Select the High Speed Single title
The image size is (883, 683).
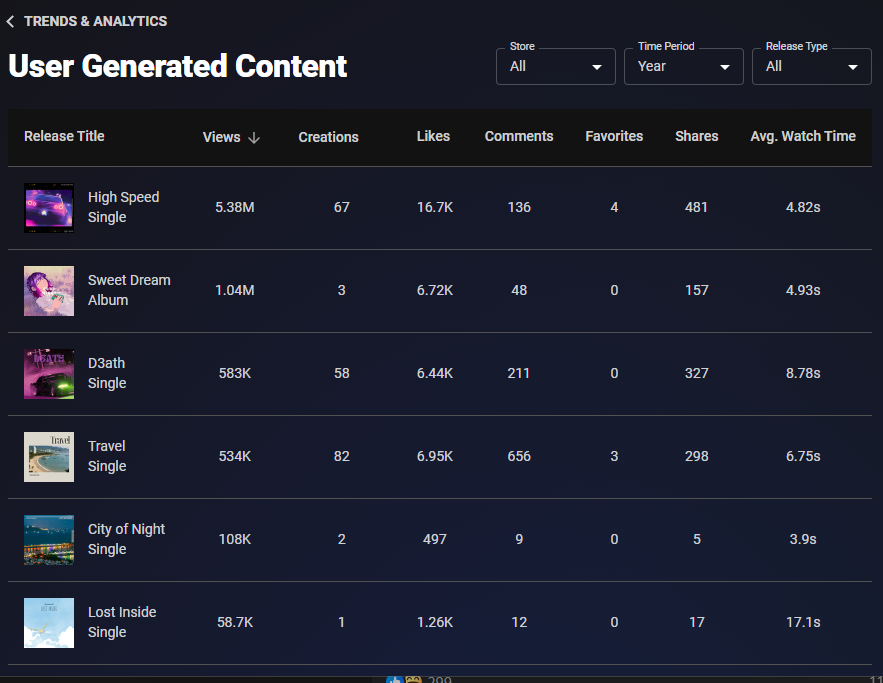[123, 207]
